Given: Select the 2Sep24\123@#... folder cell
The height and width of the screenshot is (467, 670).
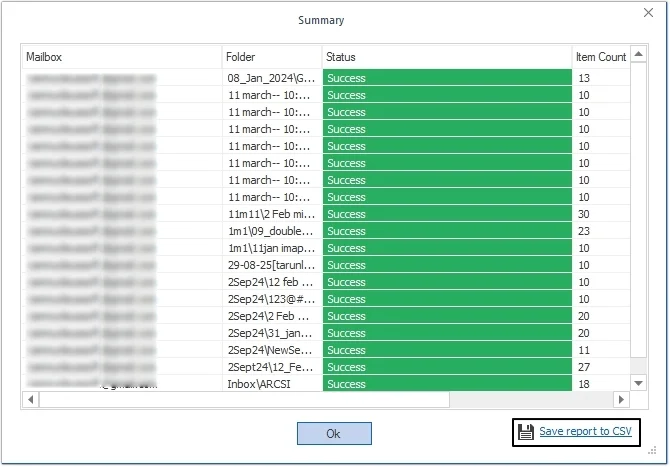Looking at the screenshot, I should [272, 299].
